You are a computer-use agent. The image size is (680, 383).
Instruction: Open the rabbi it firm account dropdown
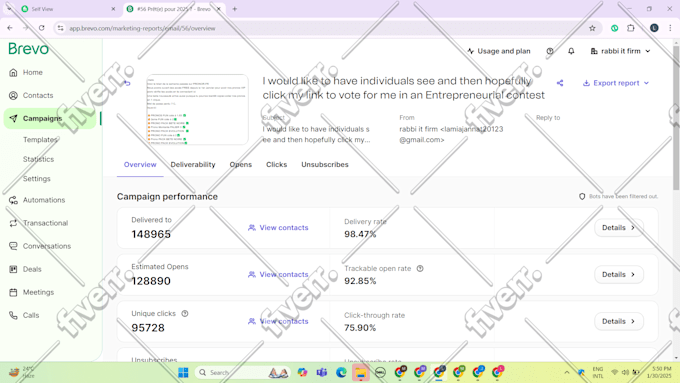point(620,51)
